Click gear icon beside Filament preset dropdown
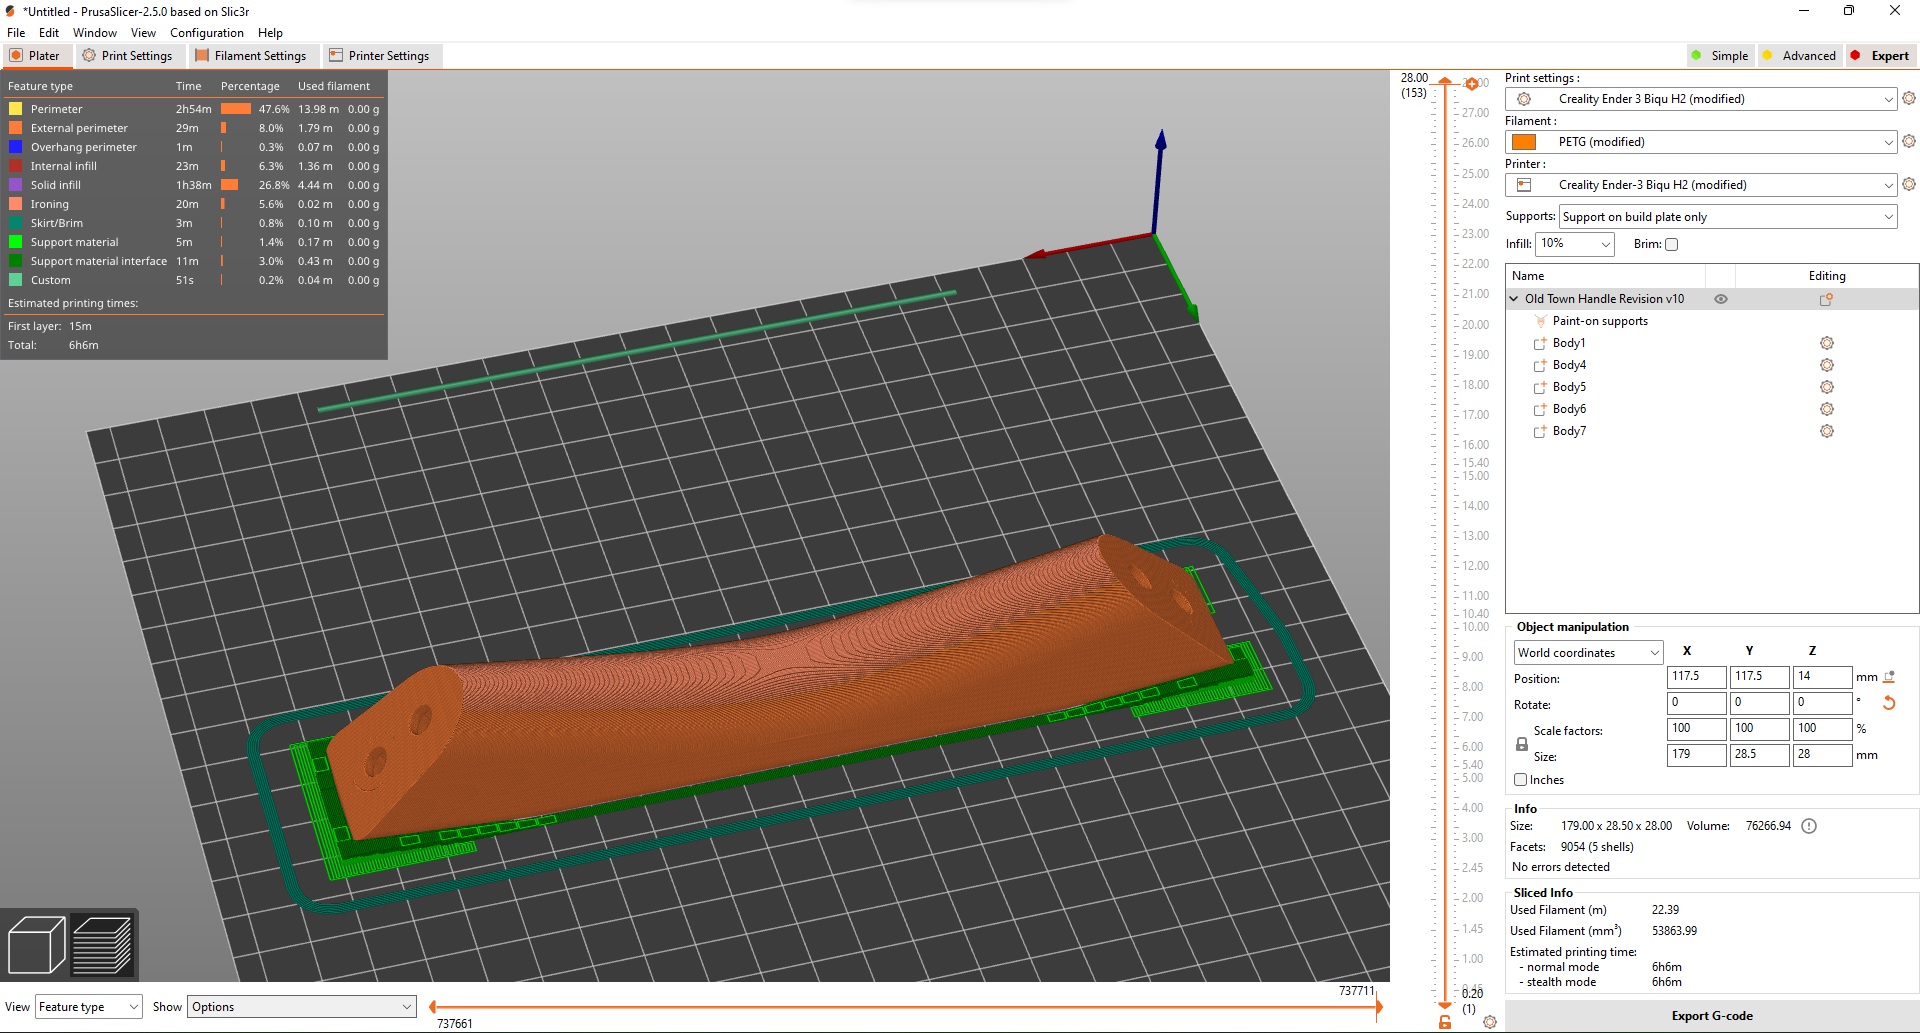The height and width of the screenshot is (1033, 1920). click(x=1908, y=142)
